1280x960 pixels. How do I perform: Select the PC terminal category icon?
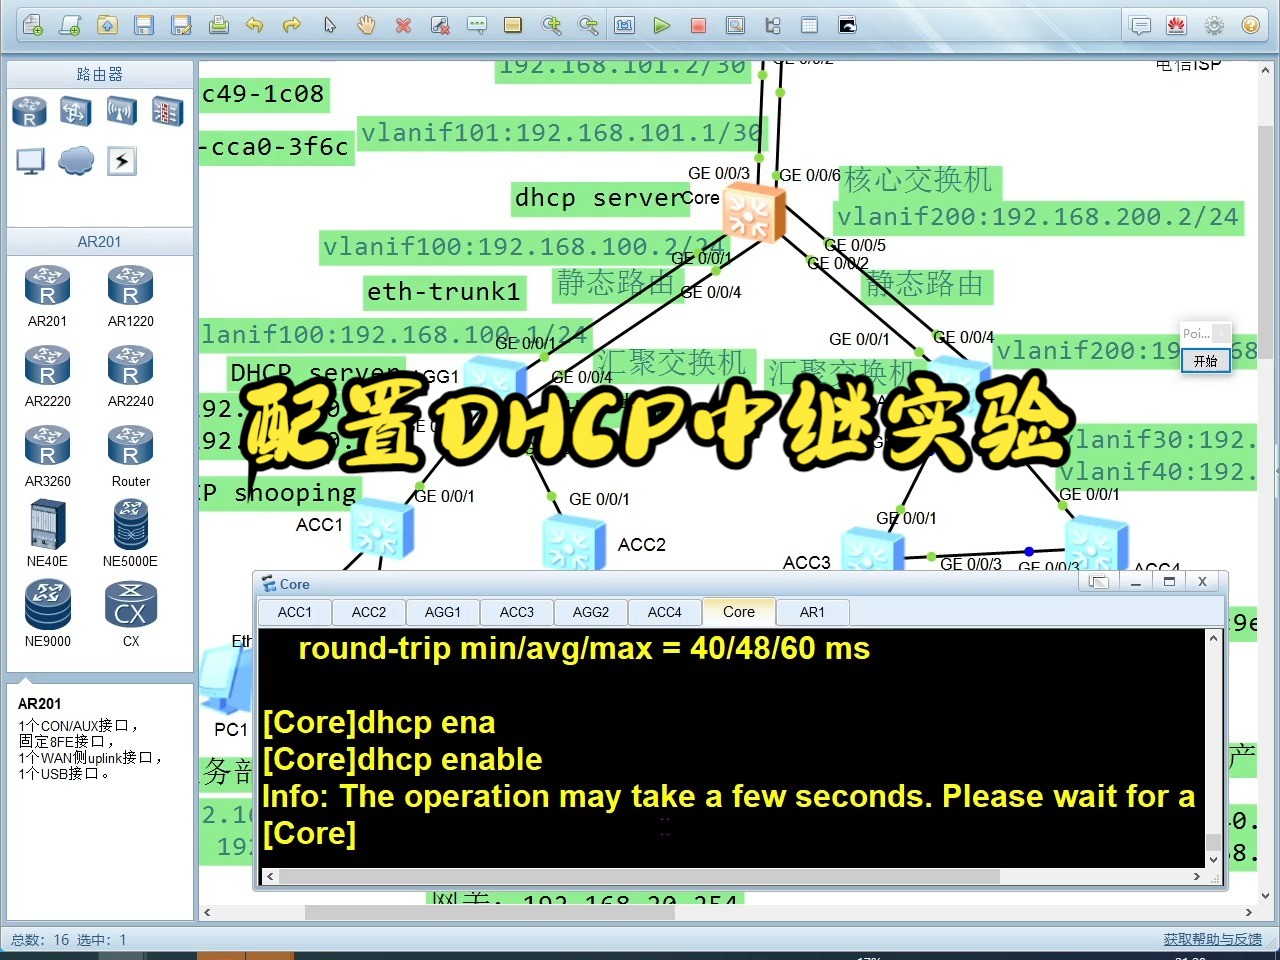[30, 161]
